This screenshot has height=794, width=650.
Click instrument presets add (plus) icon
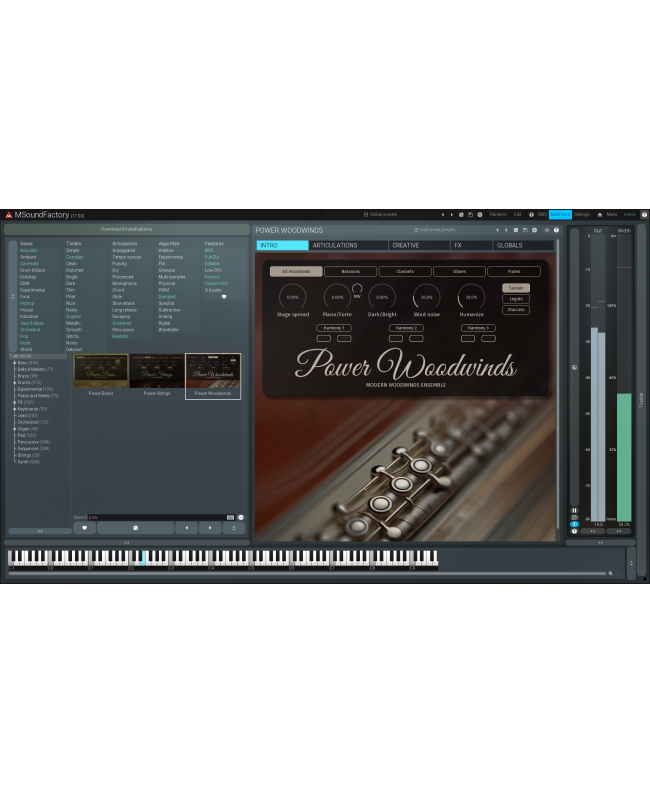pos(534,230)
